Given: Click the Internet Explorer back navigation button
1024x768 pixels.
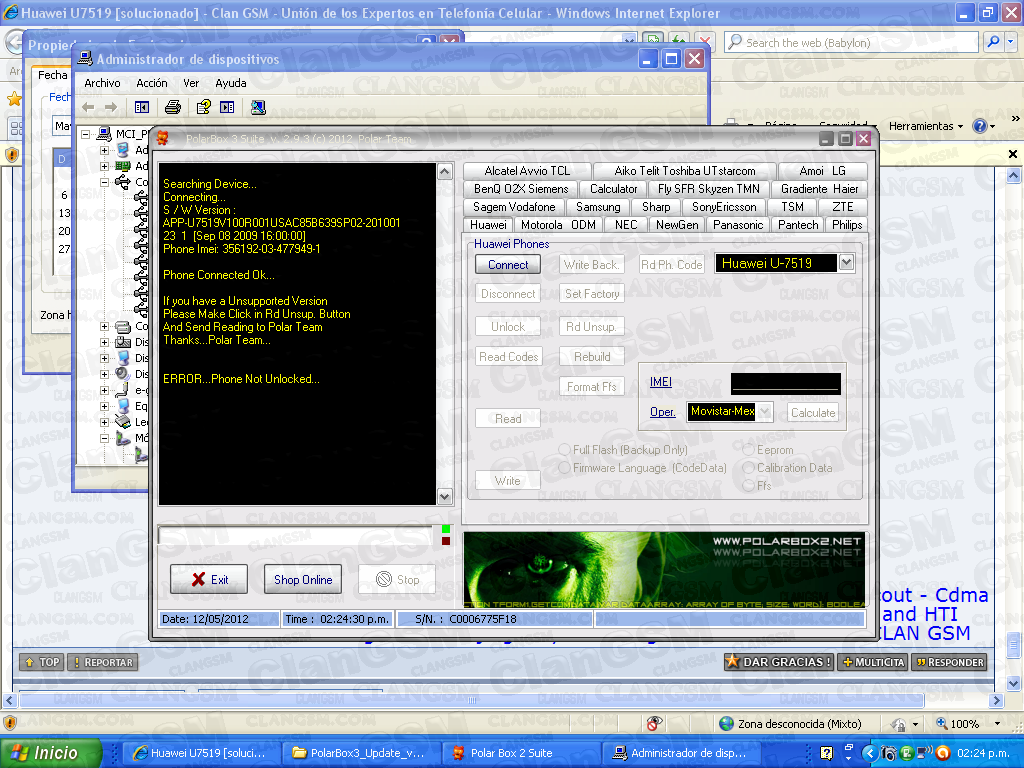Looking at the screenshot, I should 13,42.
